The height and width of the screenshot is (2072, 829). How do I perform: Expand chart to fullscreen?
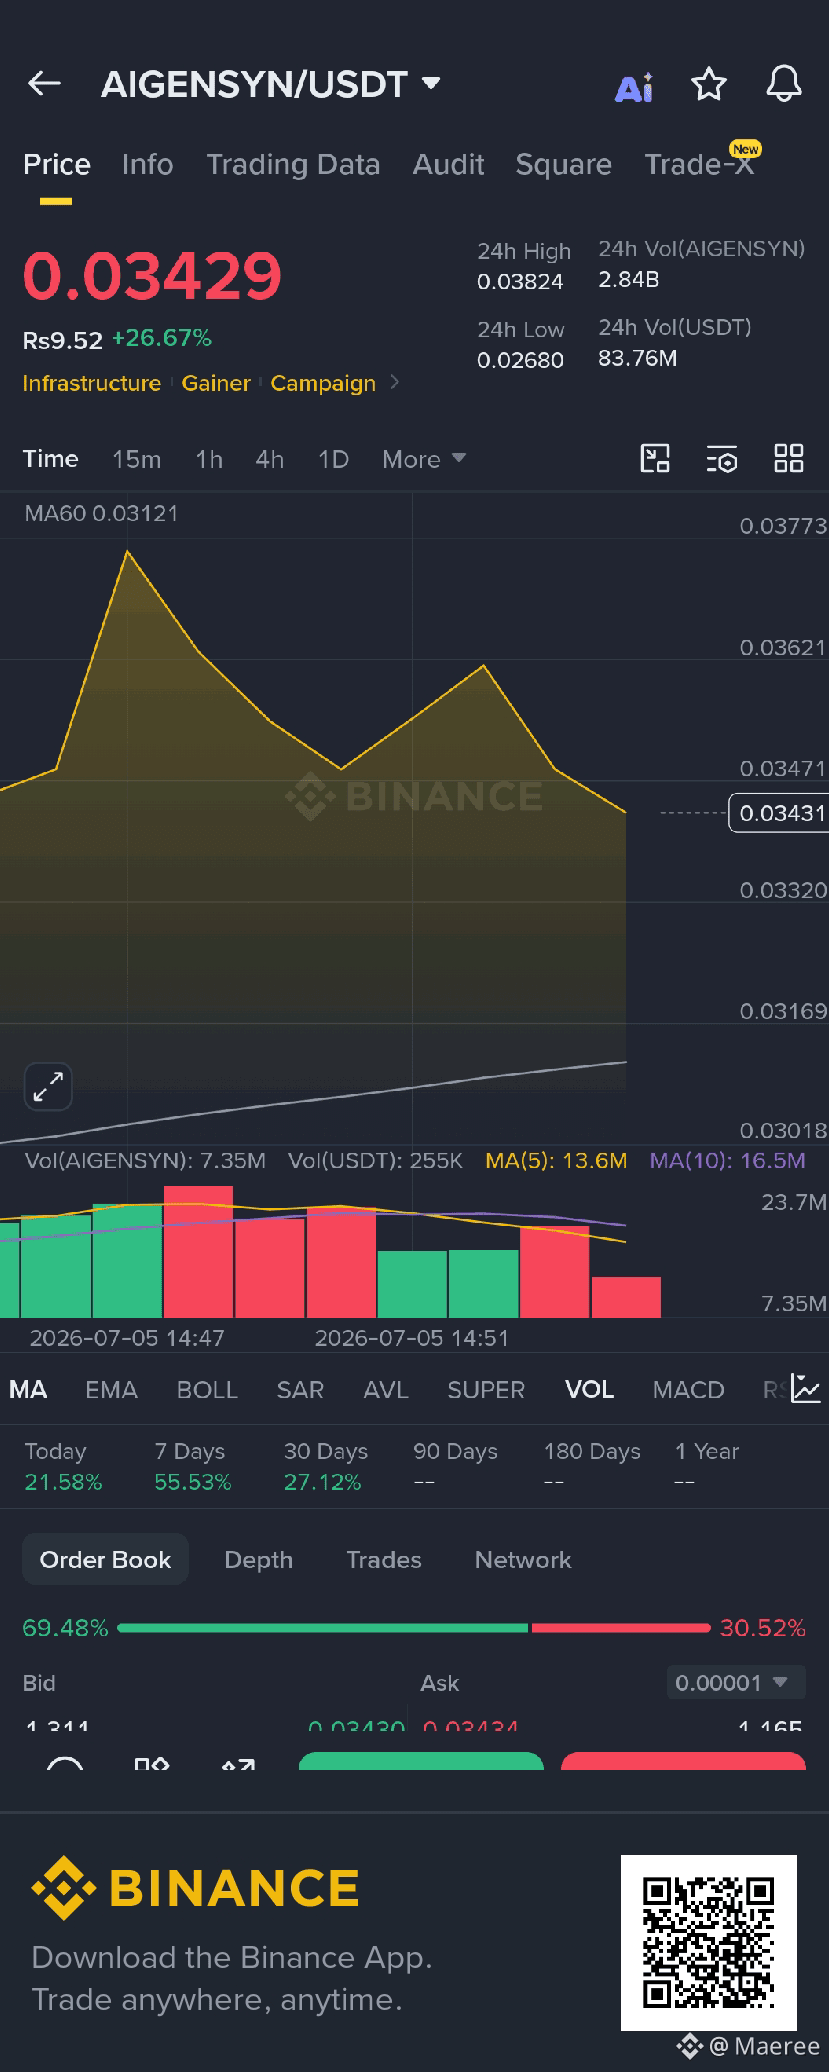[48, 1086]
